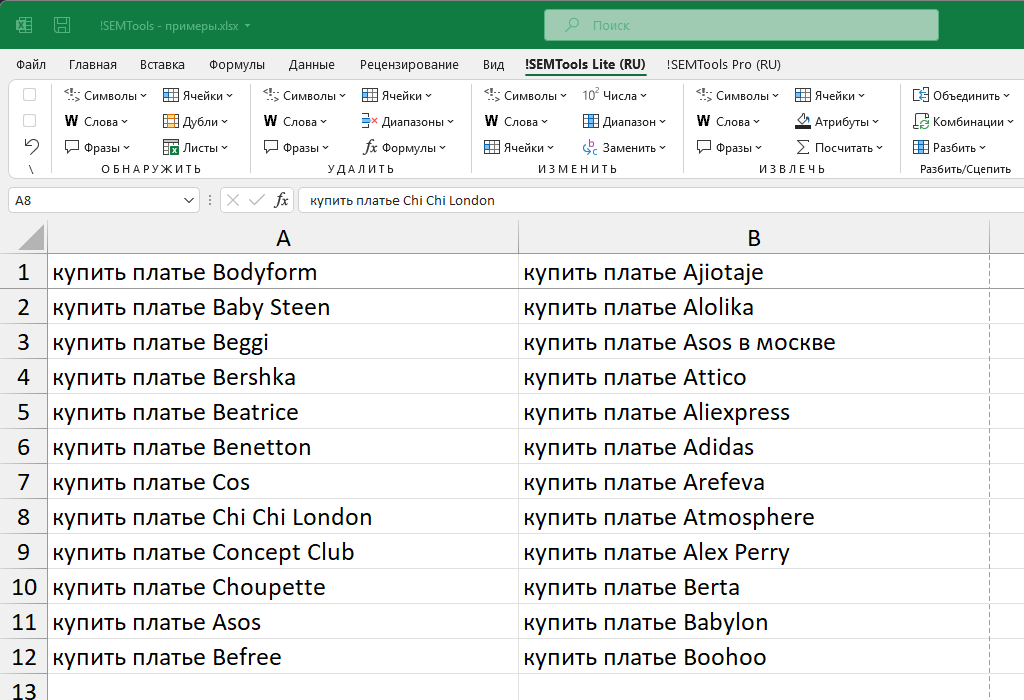Open Ячейки in the УДАЛИТЬ group
Viewport: 1024px width, 700px height.
point(396,95)
